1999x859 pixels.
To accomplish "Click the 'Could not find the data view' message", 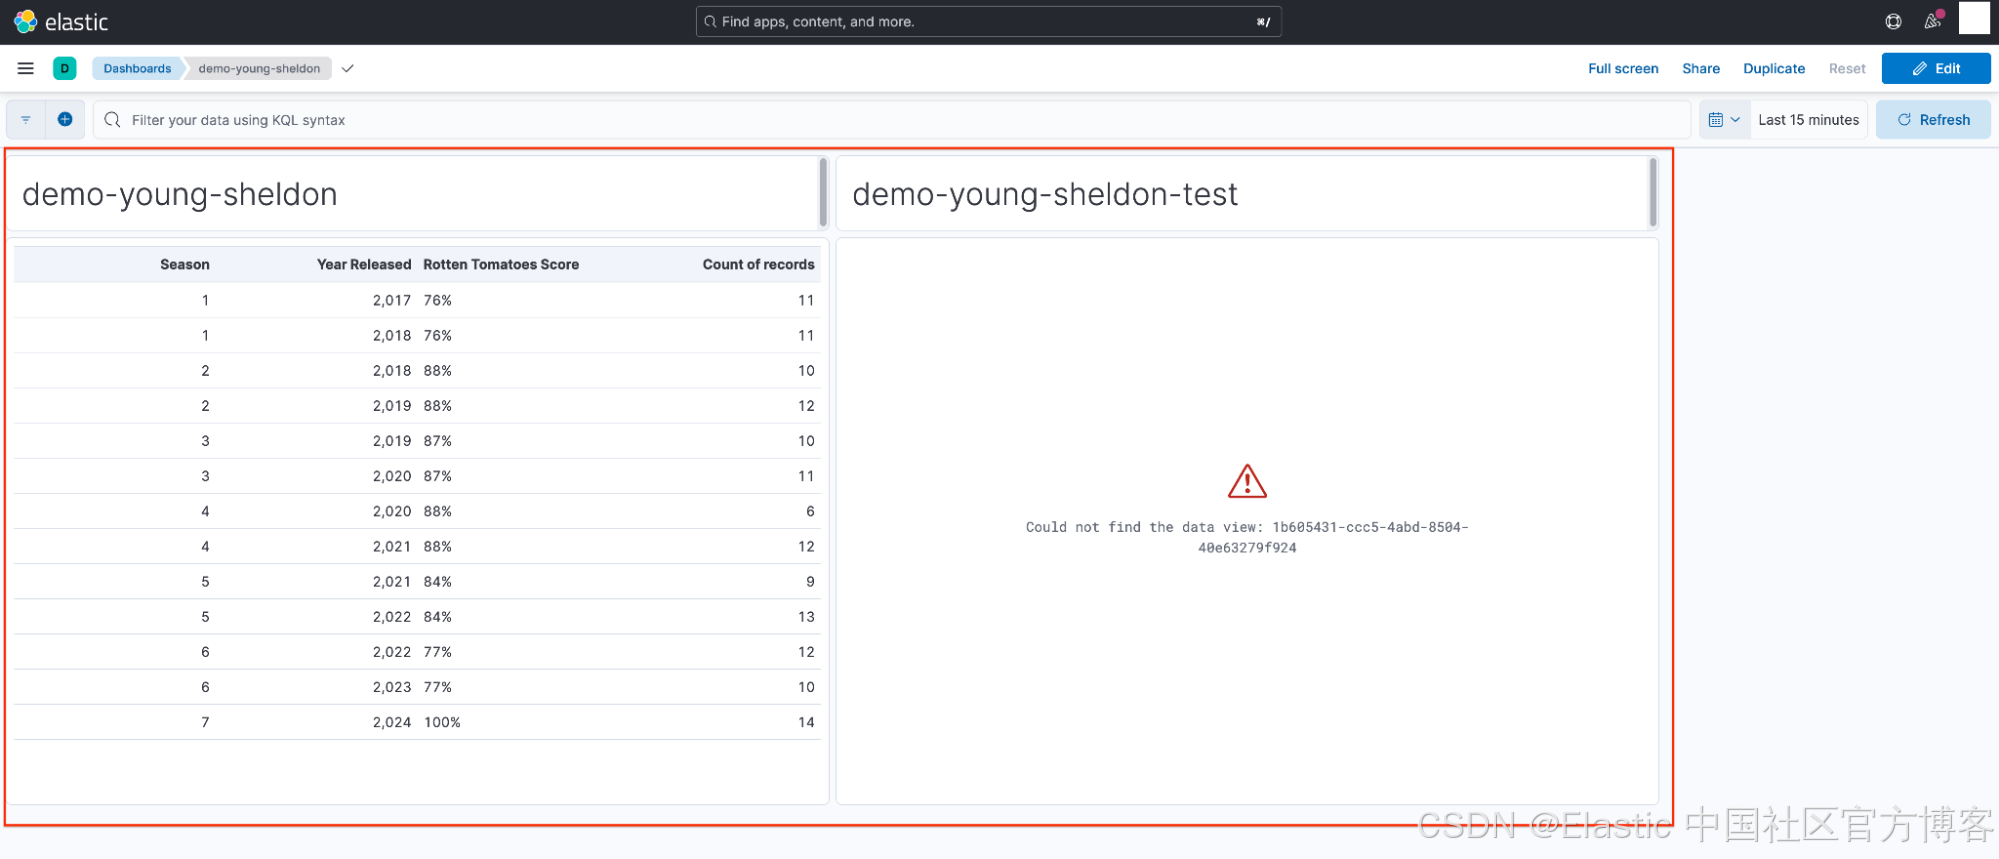I will [1247, 537].
